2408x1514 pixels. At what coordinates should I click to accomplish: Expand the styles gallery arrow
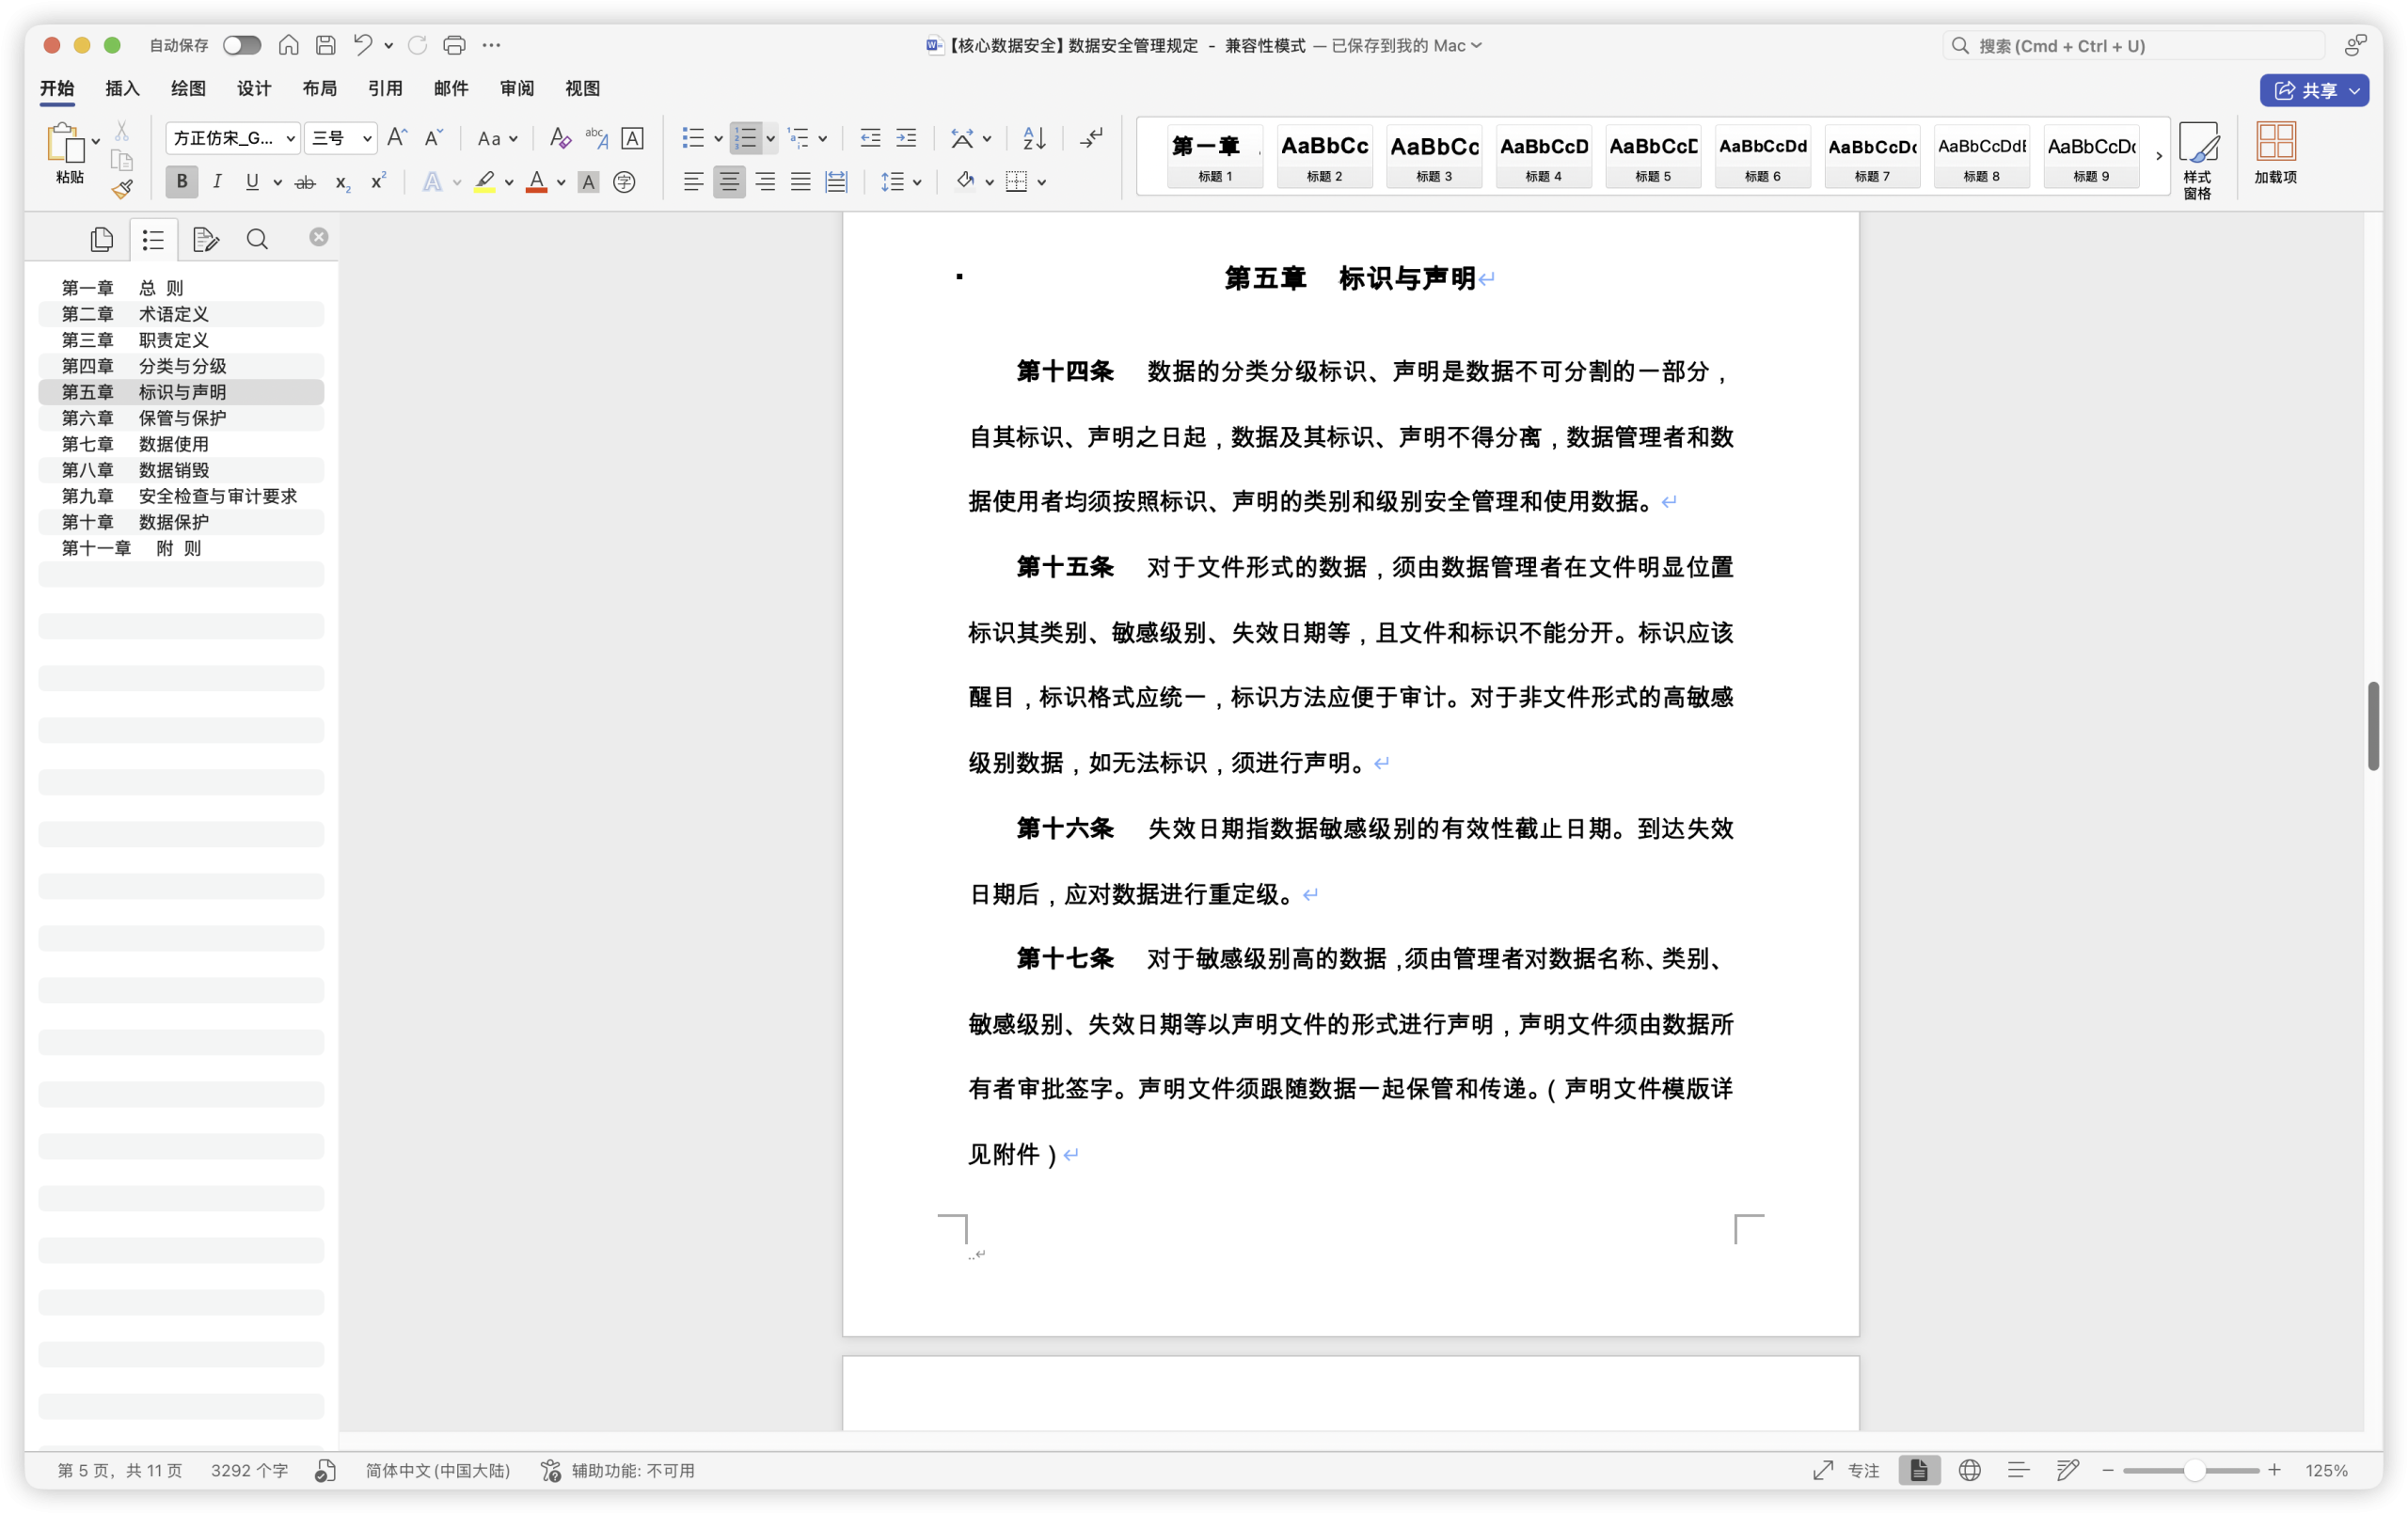tap(2158, 156)
